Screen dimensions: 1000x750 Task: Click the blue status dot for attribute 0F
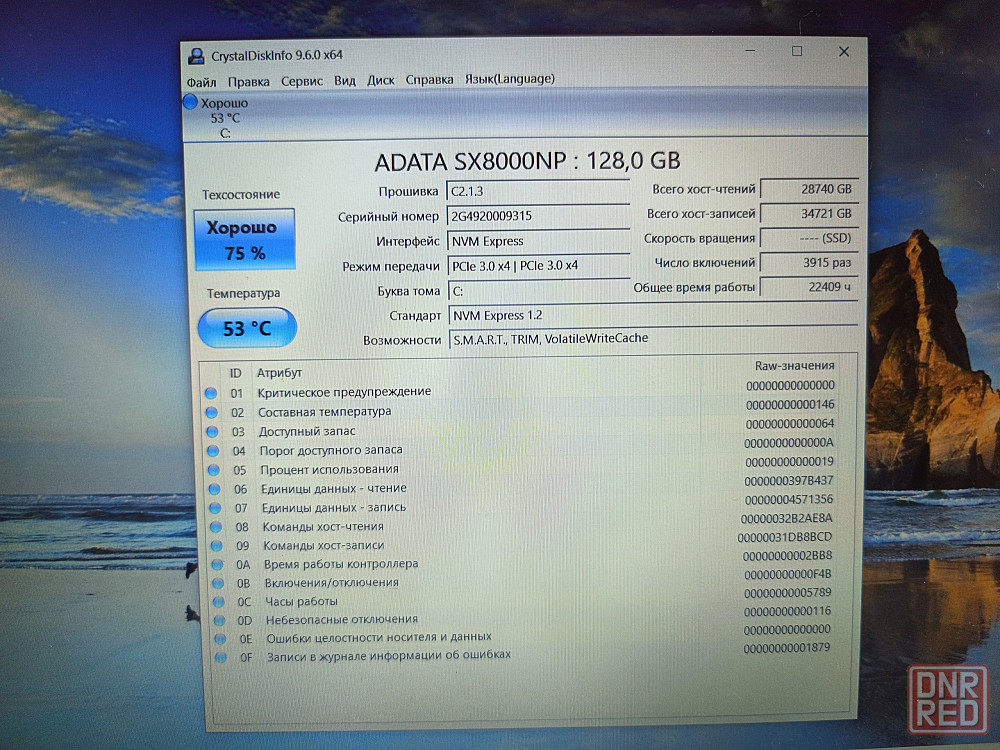coord(220,657)
